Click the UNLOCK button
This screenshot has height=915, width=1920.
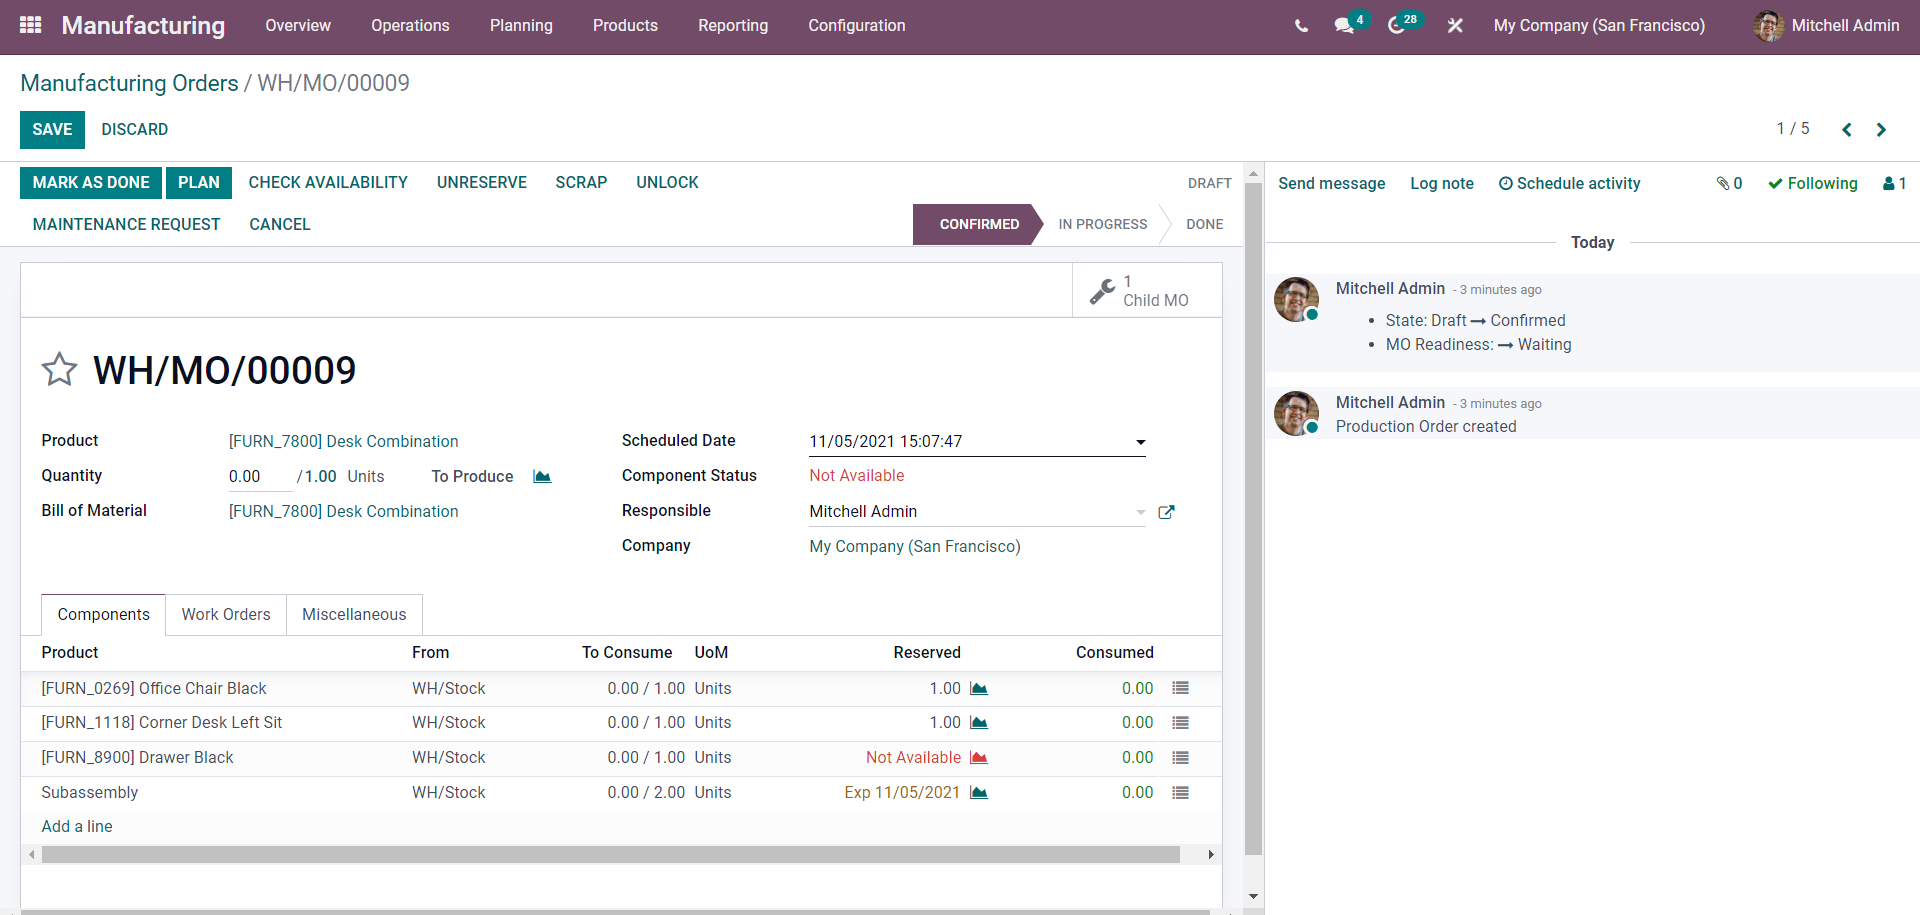click(x=667, y=183)
